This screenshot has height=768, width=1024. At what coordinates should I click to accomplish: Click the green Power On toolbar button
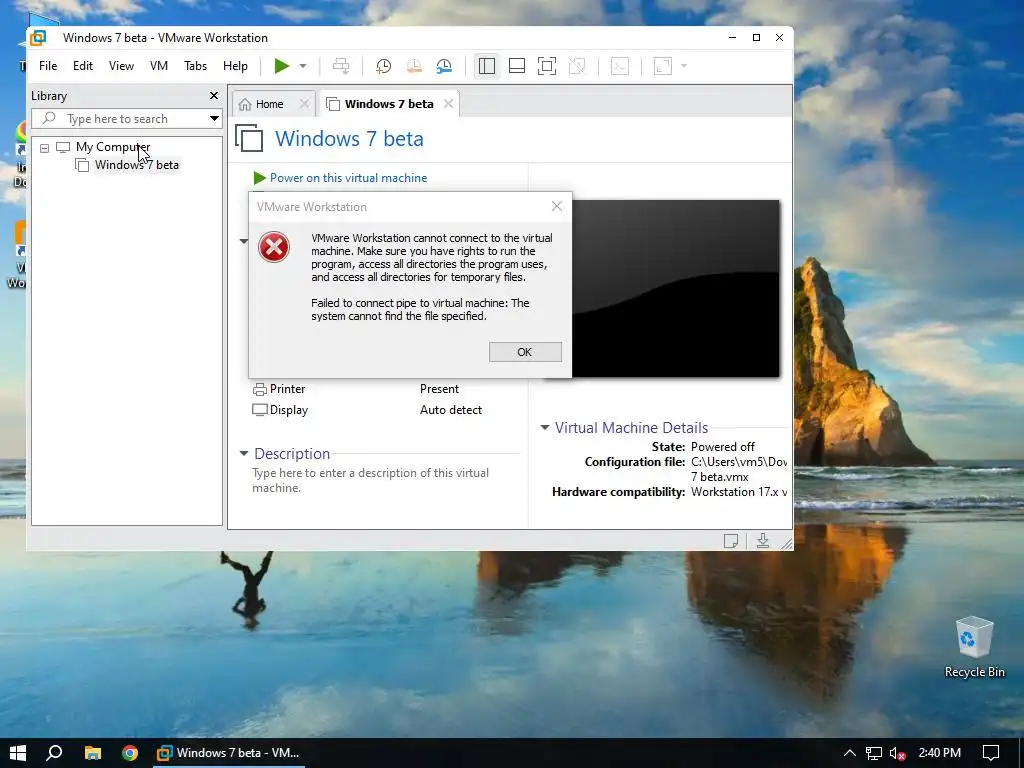point(281,66)
